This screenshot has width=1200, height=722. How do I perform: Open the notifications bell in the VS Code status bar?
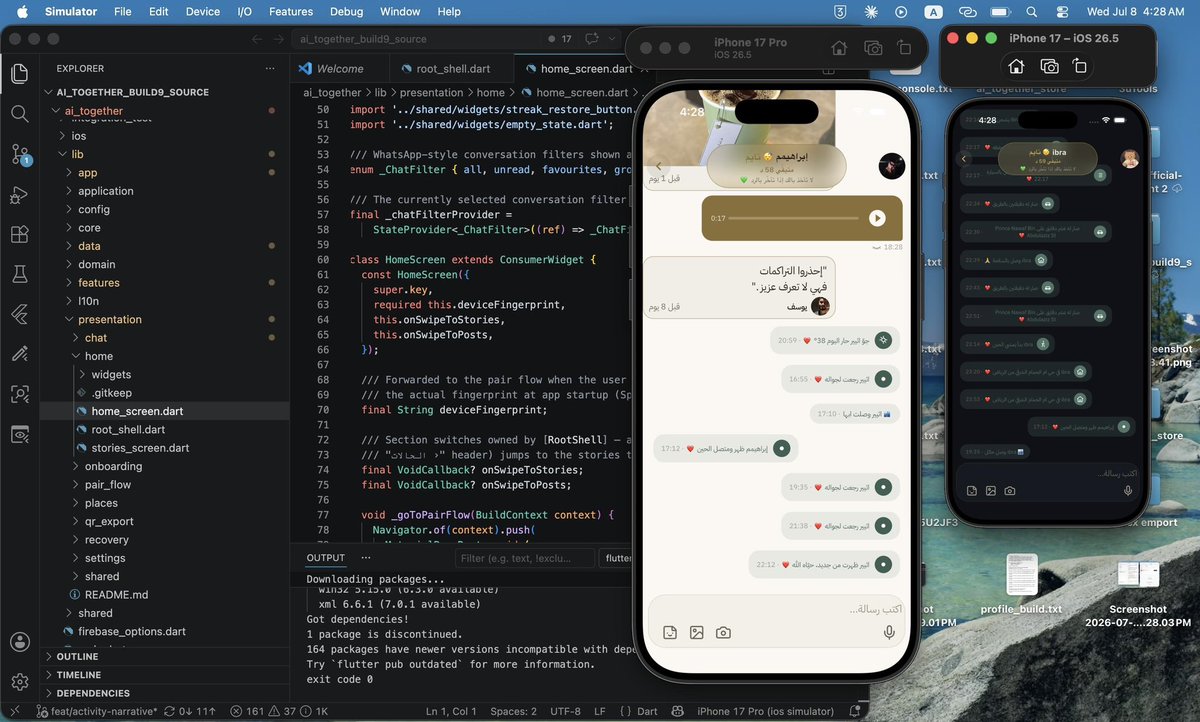pyautogui.click(x=855, y=711)
